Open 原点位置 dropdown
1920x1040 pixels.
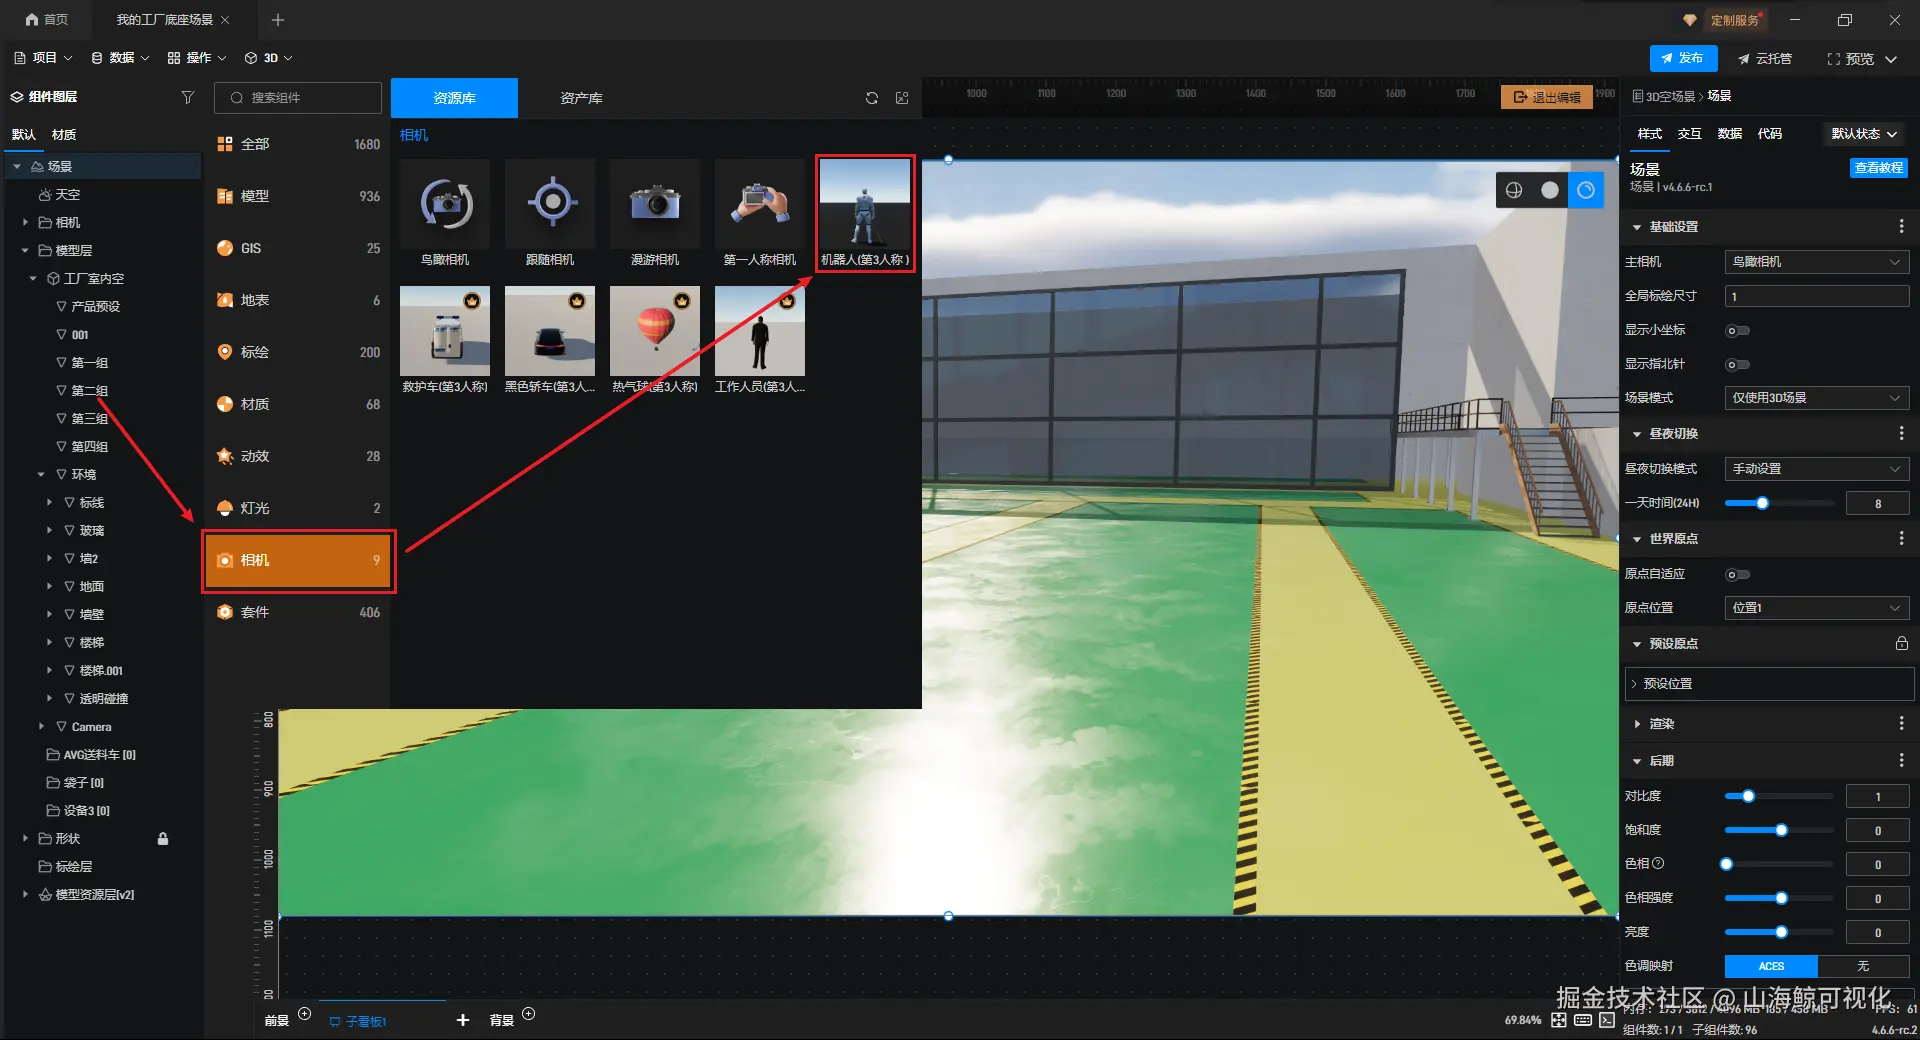[x=1817, y=608]
